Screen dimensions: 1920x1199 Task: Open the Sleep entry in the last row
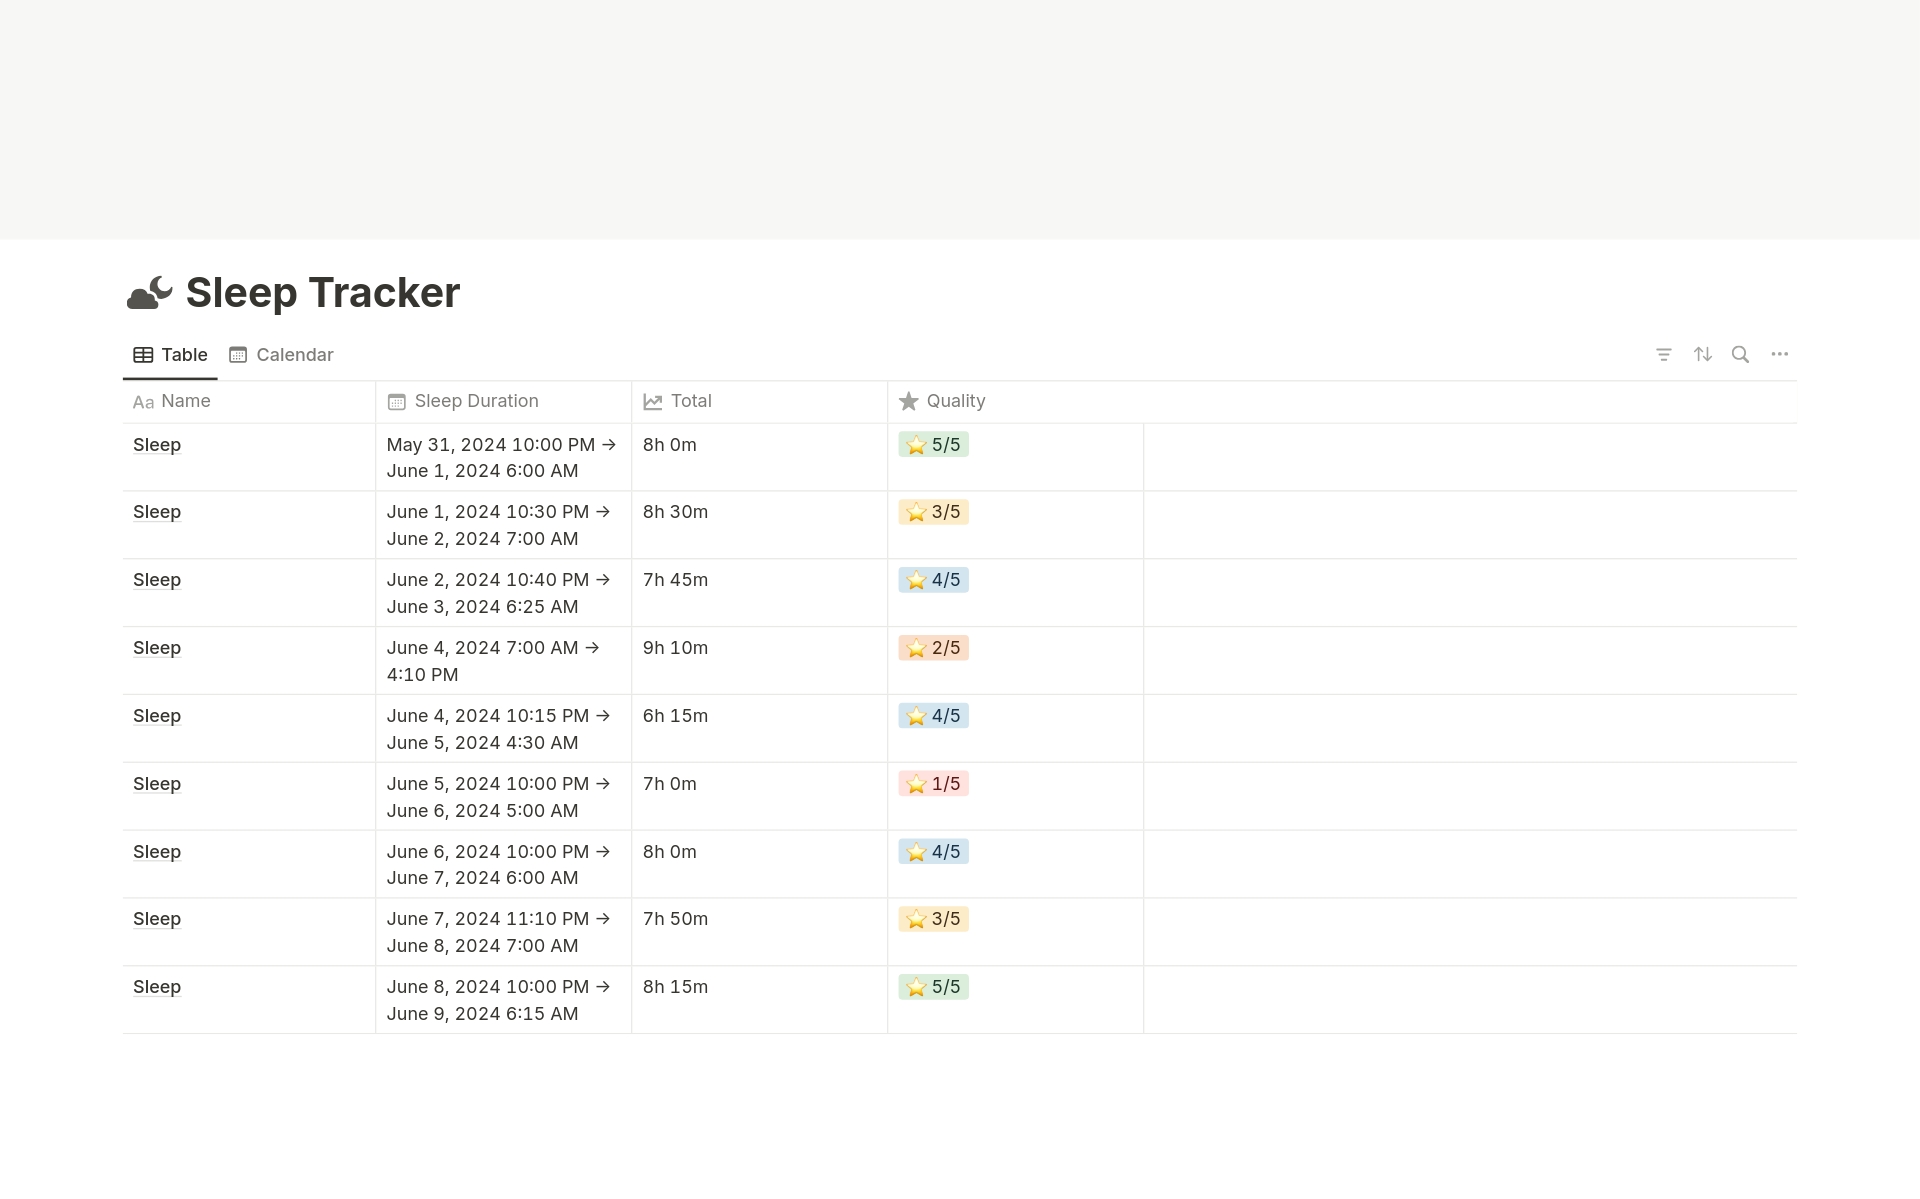pyautogui.click(x=156, y=987)
